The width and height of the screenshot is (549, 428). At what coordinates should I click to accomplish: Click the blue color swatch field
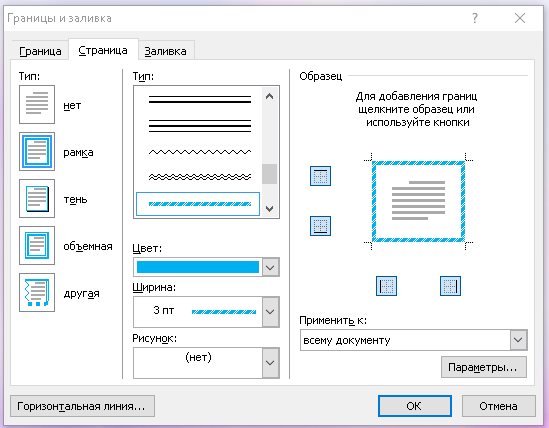198,267
